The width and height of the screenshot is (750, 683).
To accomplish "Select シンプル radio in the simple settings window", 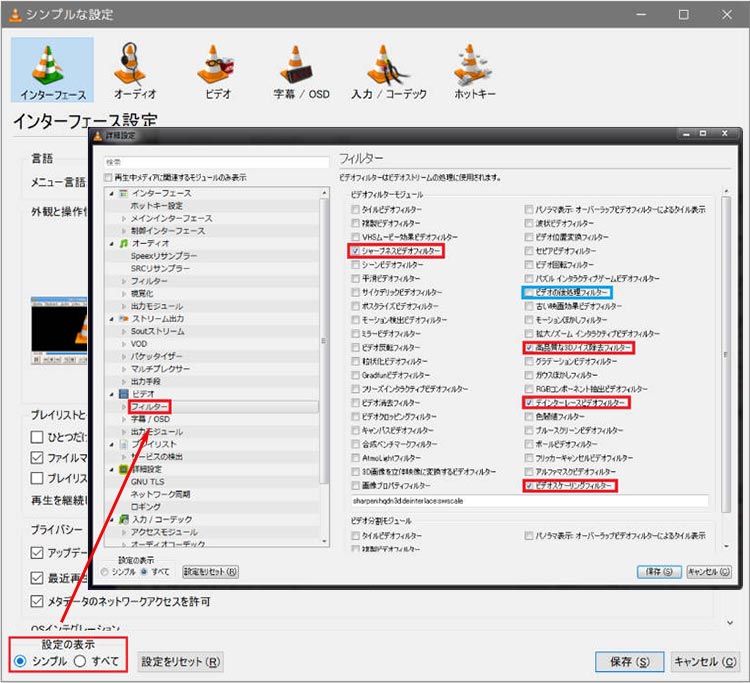I will pyautogui.click(x=20, y=661).
